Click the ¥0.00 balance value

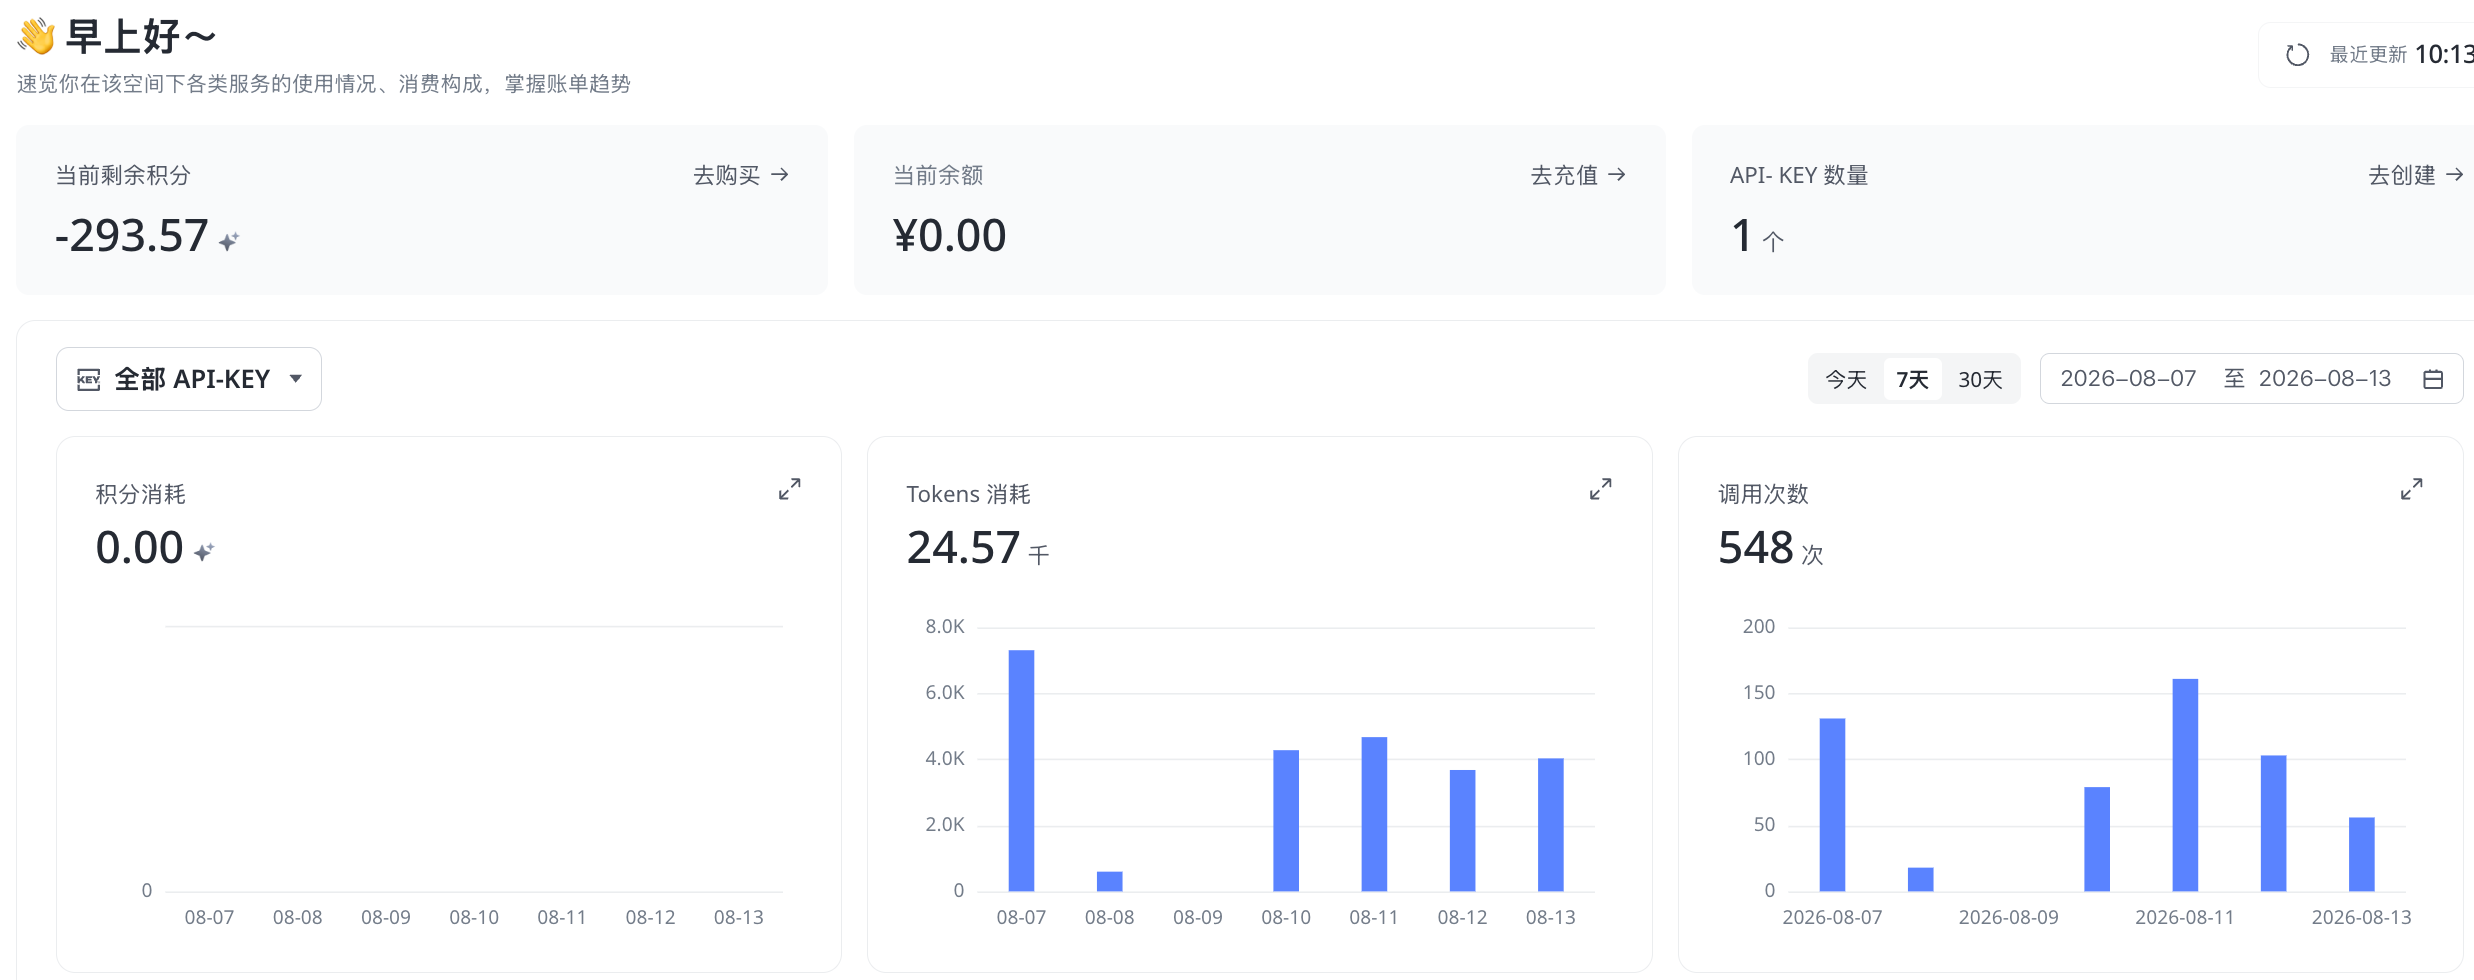[x=949, y=236]
